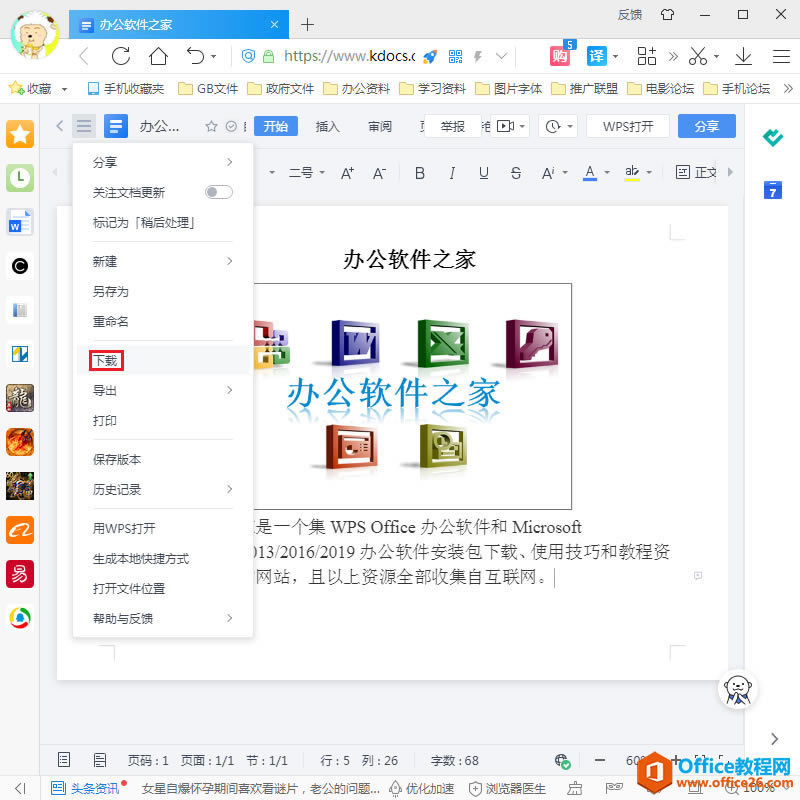Click the browser refresh icon
Screen dimensions: 800x800
click(121, 56)
